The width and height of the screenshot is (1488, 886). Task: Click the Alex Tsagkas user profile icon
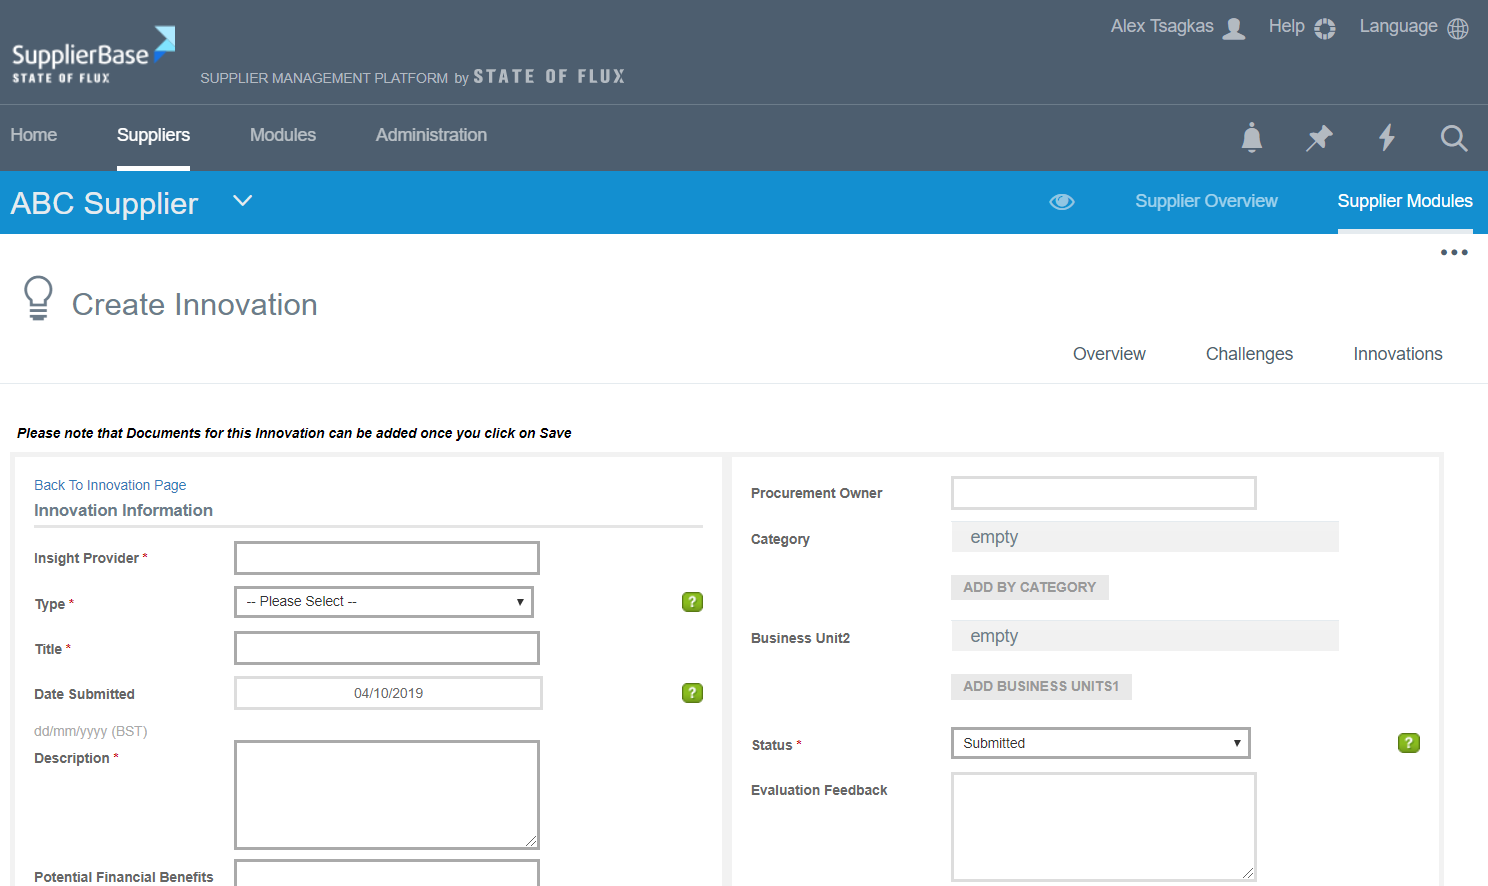click(1233, 28)
